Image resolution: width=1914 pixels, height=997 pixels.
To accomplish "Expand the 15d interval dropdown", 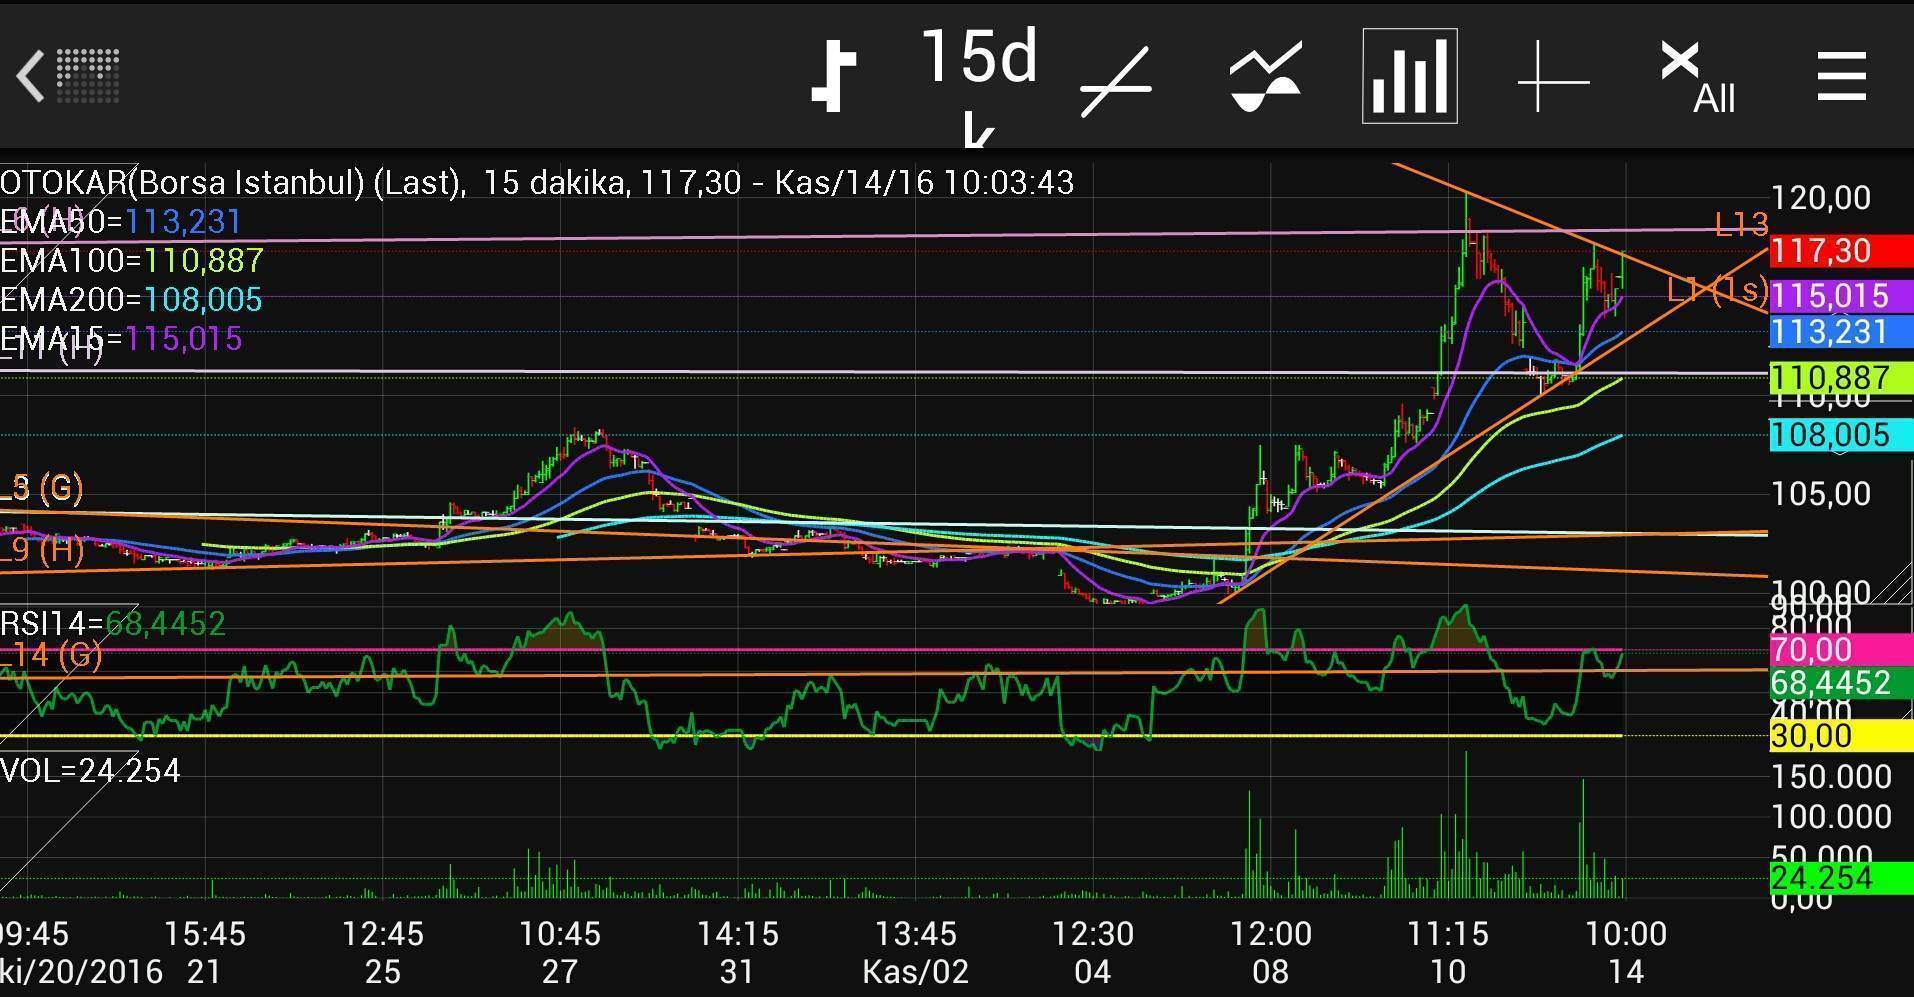I will coord(978,58).
